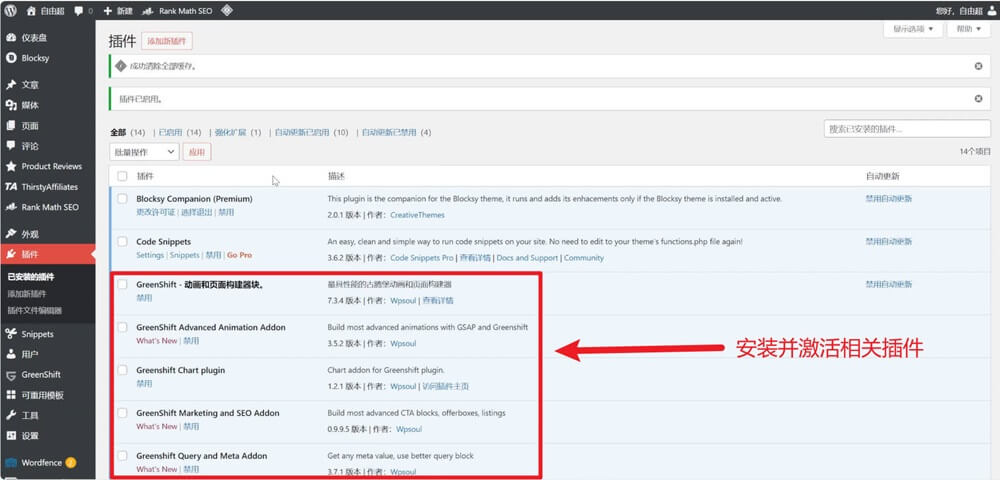The width and height of the screenshot is (1000, 480).
Task: Open Rank Math SEO sidebar icon
Action: (x=11, y=207)
